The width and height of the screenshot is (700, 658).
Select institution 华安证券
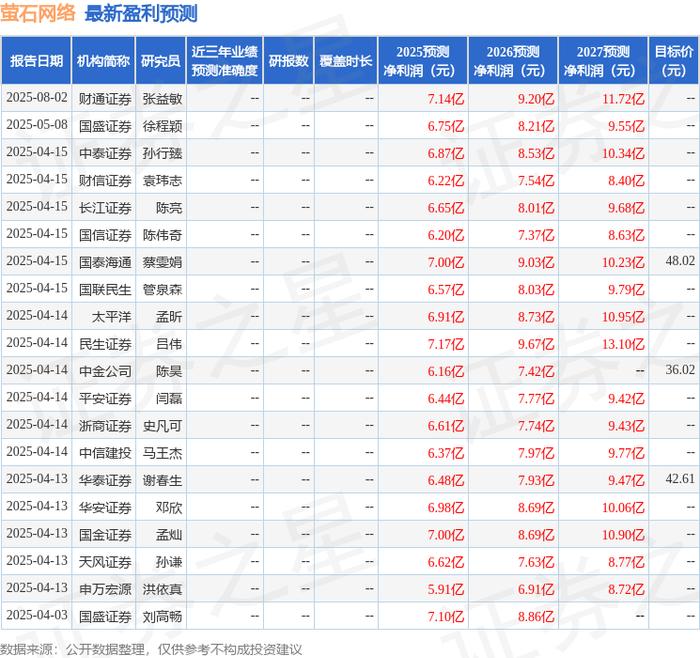coord(105,508)
